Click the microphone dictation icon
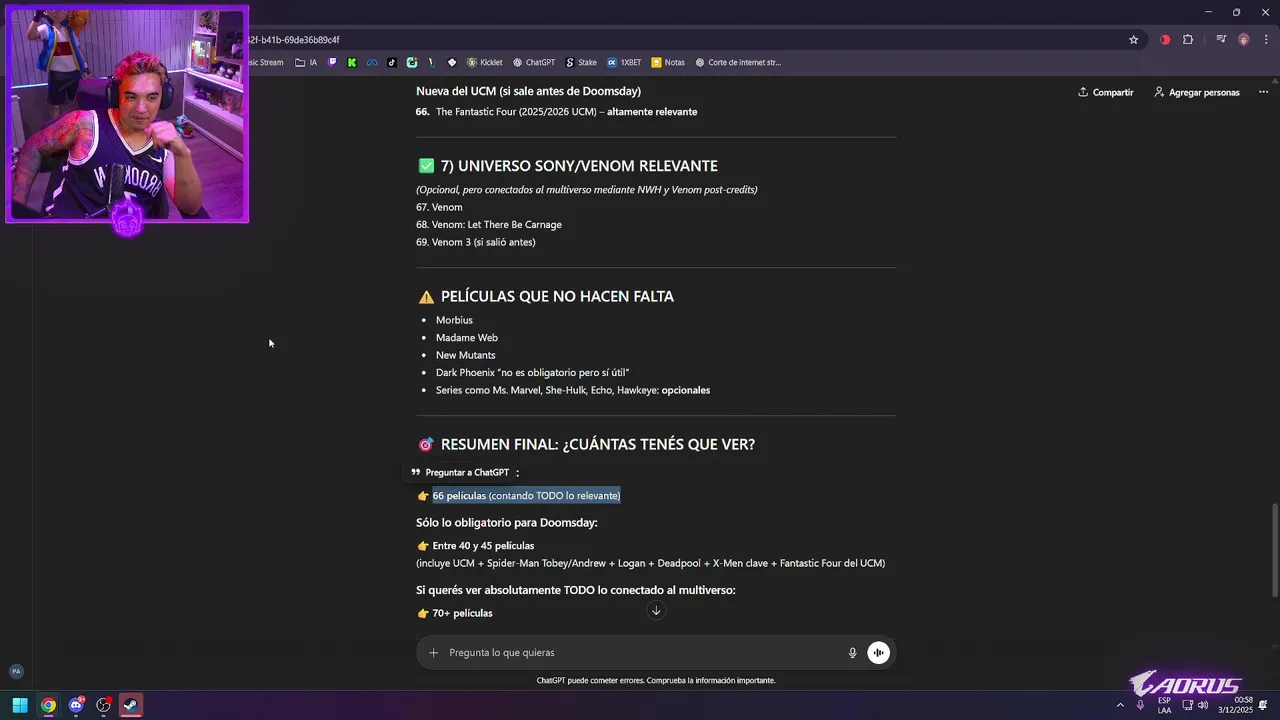Image resolution: width=1280 pixels, height=720 pixels. 853,653
